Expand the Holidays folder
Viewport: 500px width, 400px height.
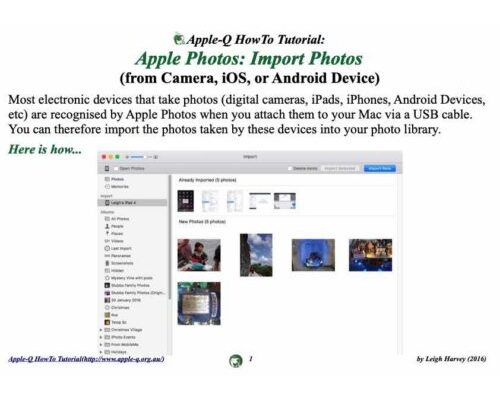[101, 352]
